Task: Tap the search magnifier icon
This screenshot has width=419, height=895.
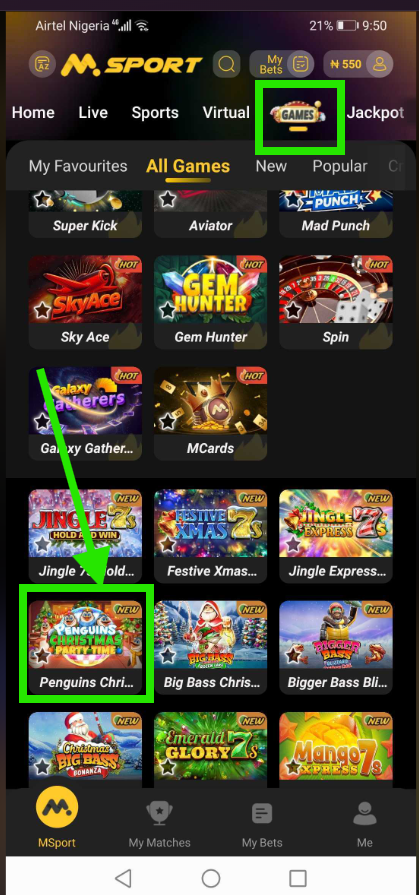Action: 226,64
